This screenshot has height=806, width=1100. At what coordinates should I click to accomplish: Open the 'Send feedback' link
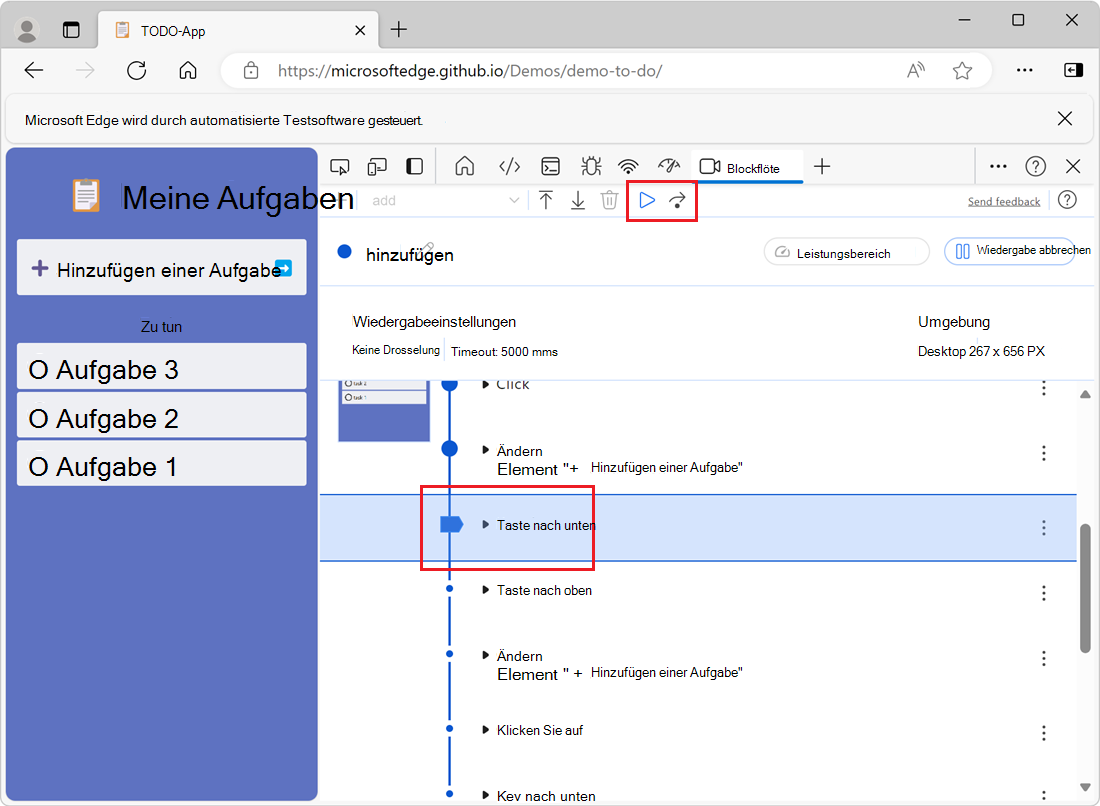pos(1003,202)
